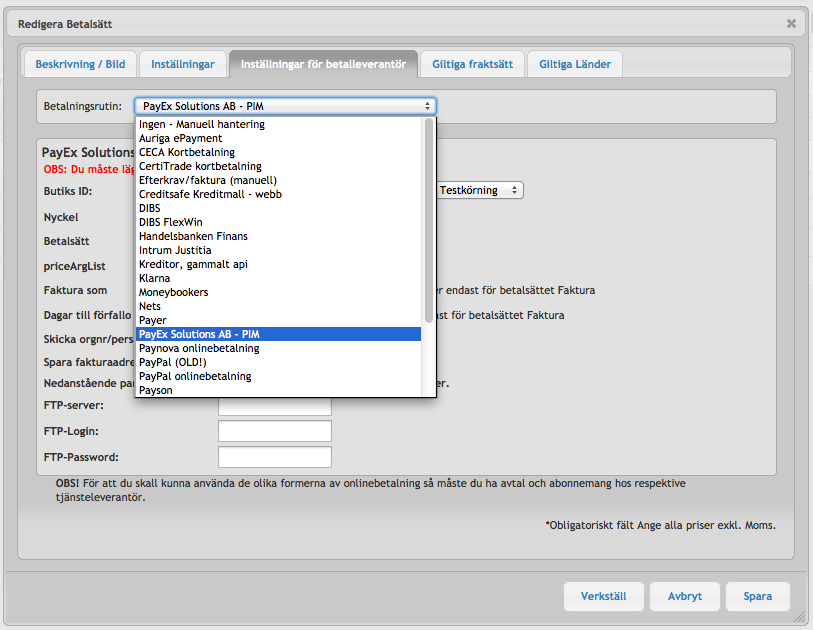
Task: Select the Inställningar för betalleverantör tab
Action: pyautogui.click(x=323, y=64)
